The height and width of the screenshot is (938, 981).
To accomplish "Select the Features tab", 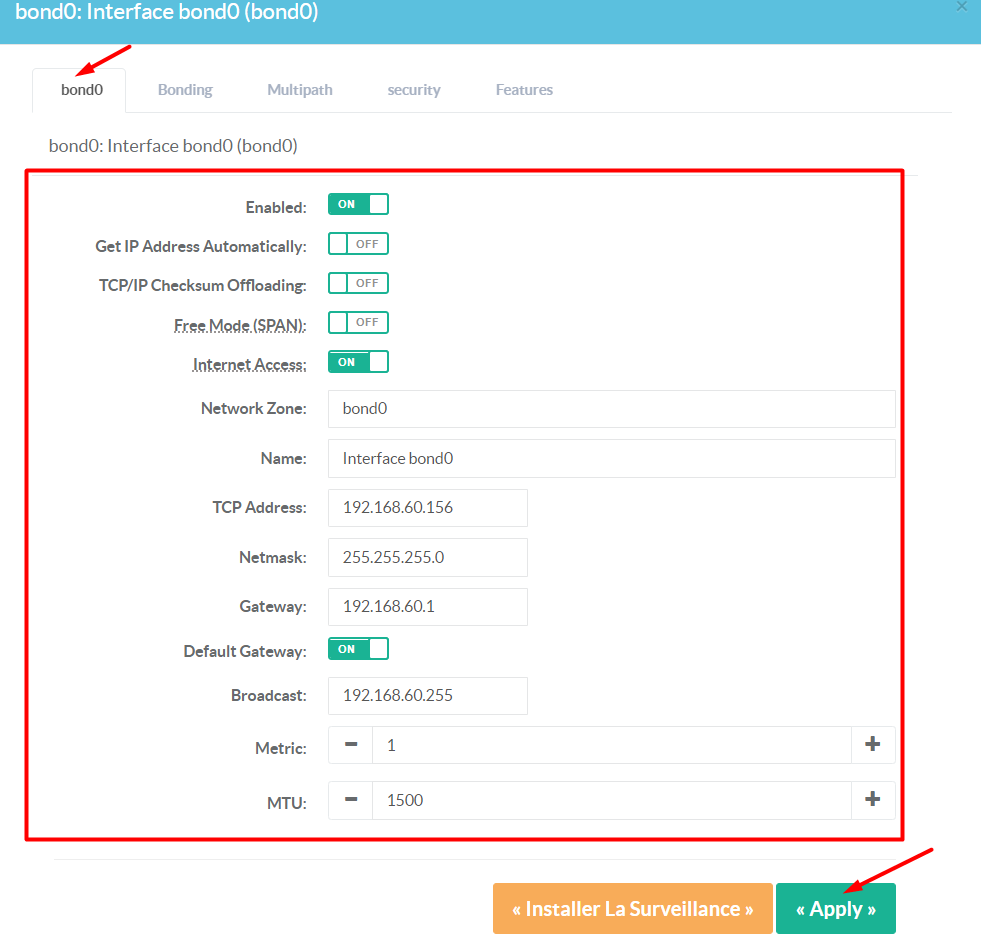I will [x=524, y=90].
